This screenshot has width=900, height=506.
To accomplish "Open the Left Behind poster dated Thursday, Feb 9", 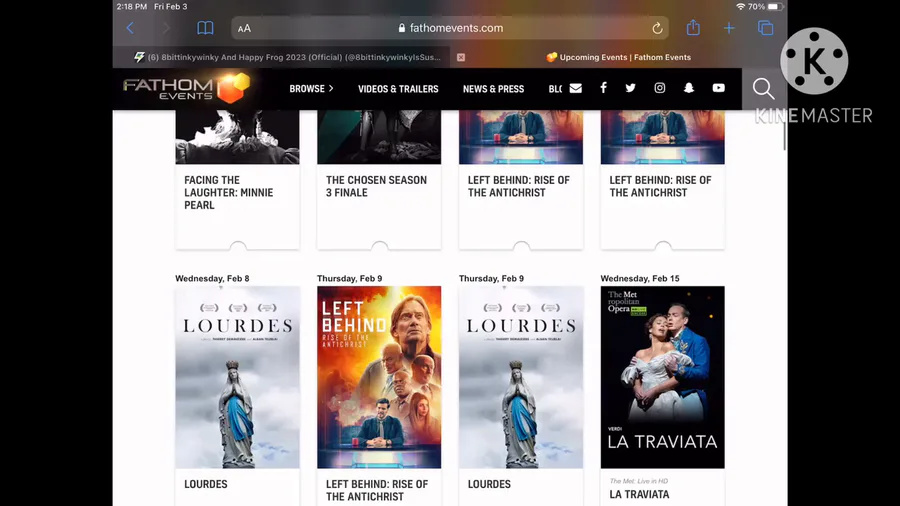I will 379,377.
